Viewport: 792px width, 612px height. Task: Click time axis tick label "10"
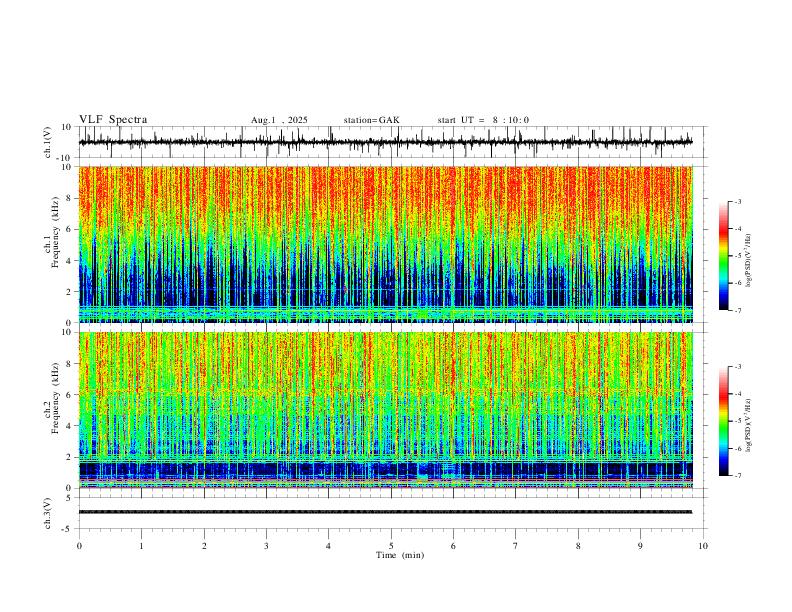[703, 546]
